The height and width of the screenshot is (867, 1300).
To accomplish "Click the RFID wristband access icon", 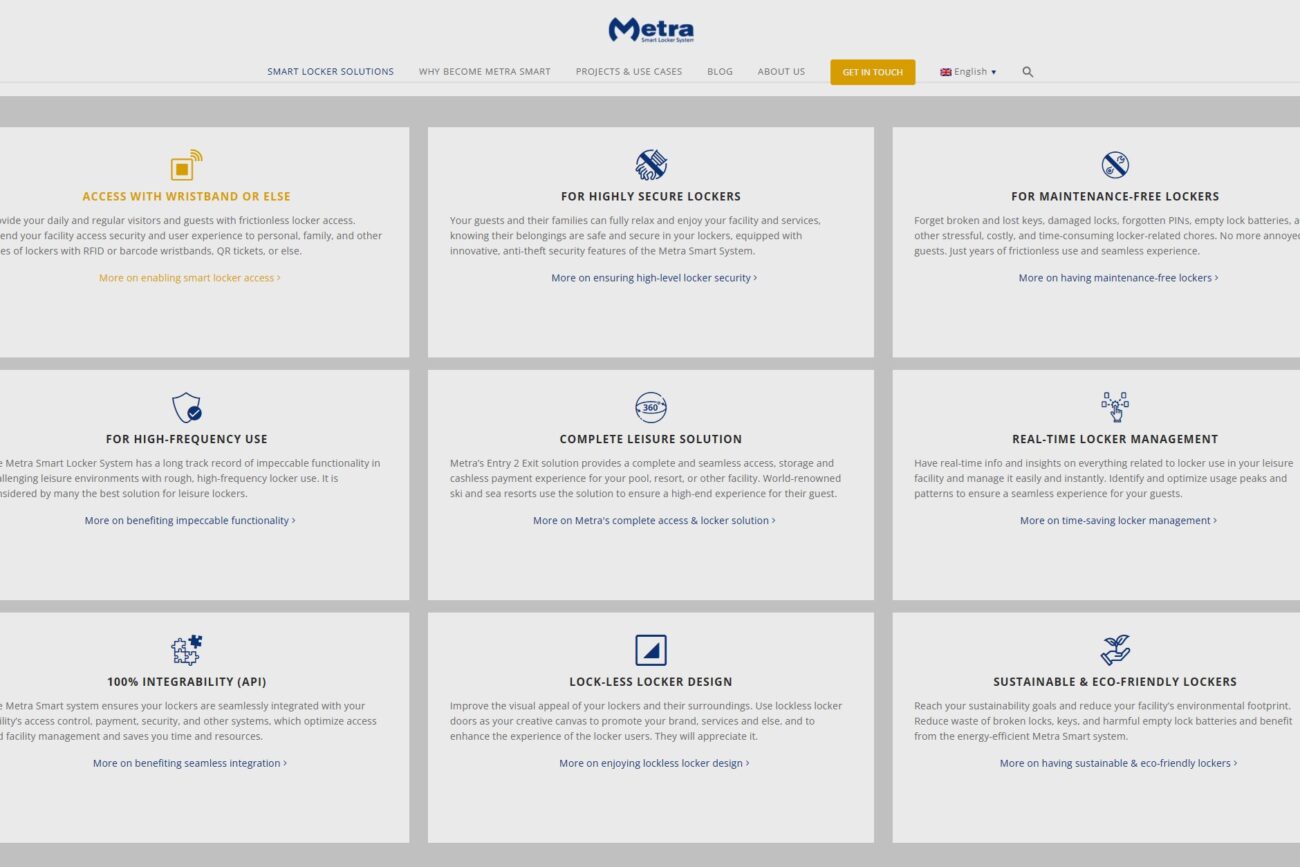I will [x=186, y=165].
